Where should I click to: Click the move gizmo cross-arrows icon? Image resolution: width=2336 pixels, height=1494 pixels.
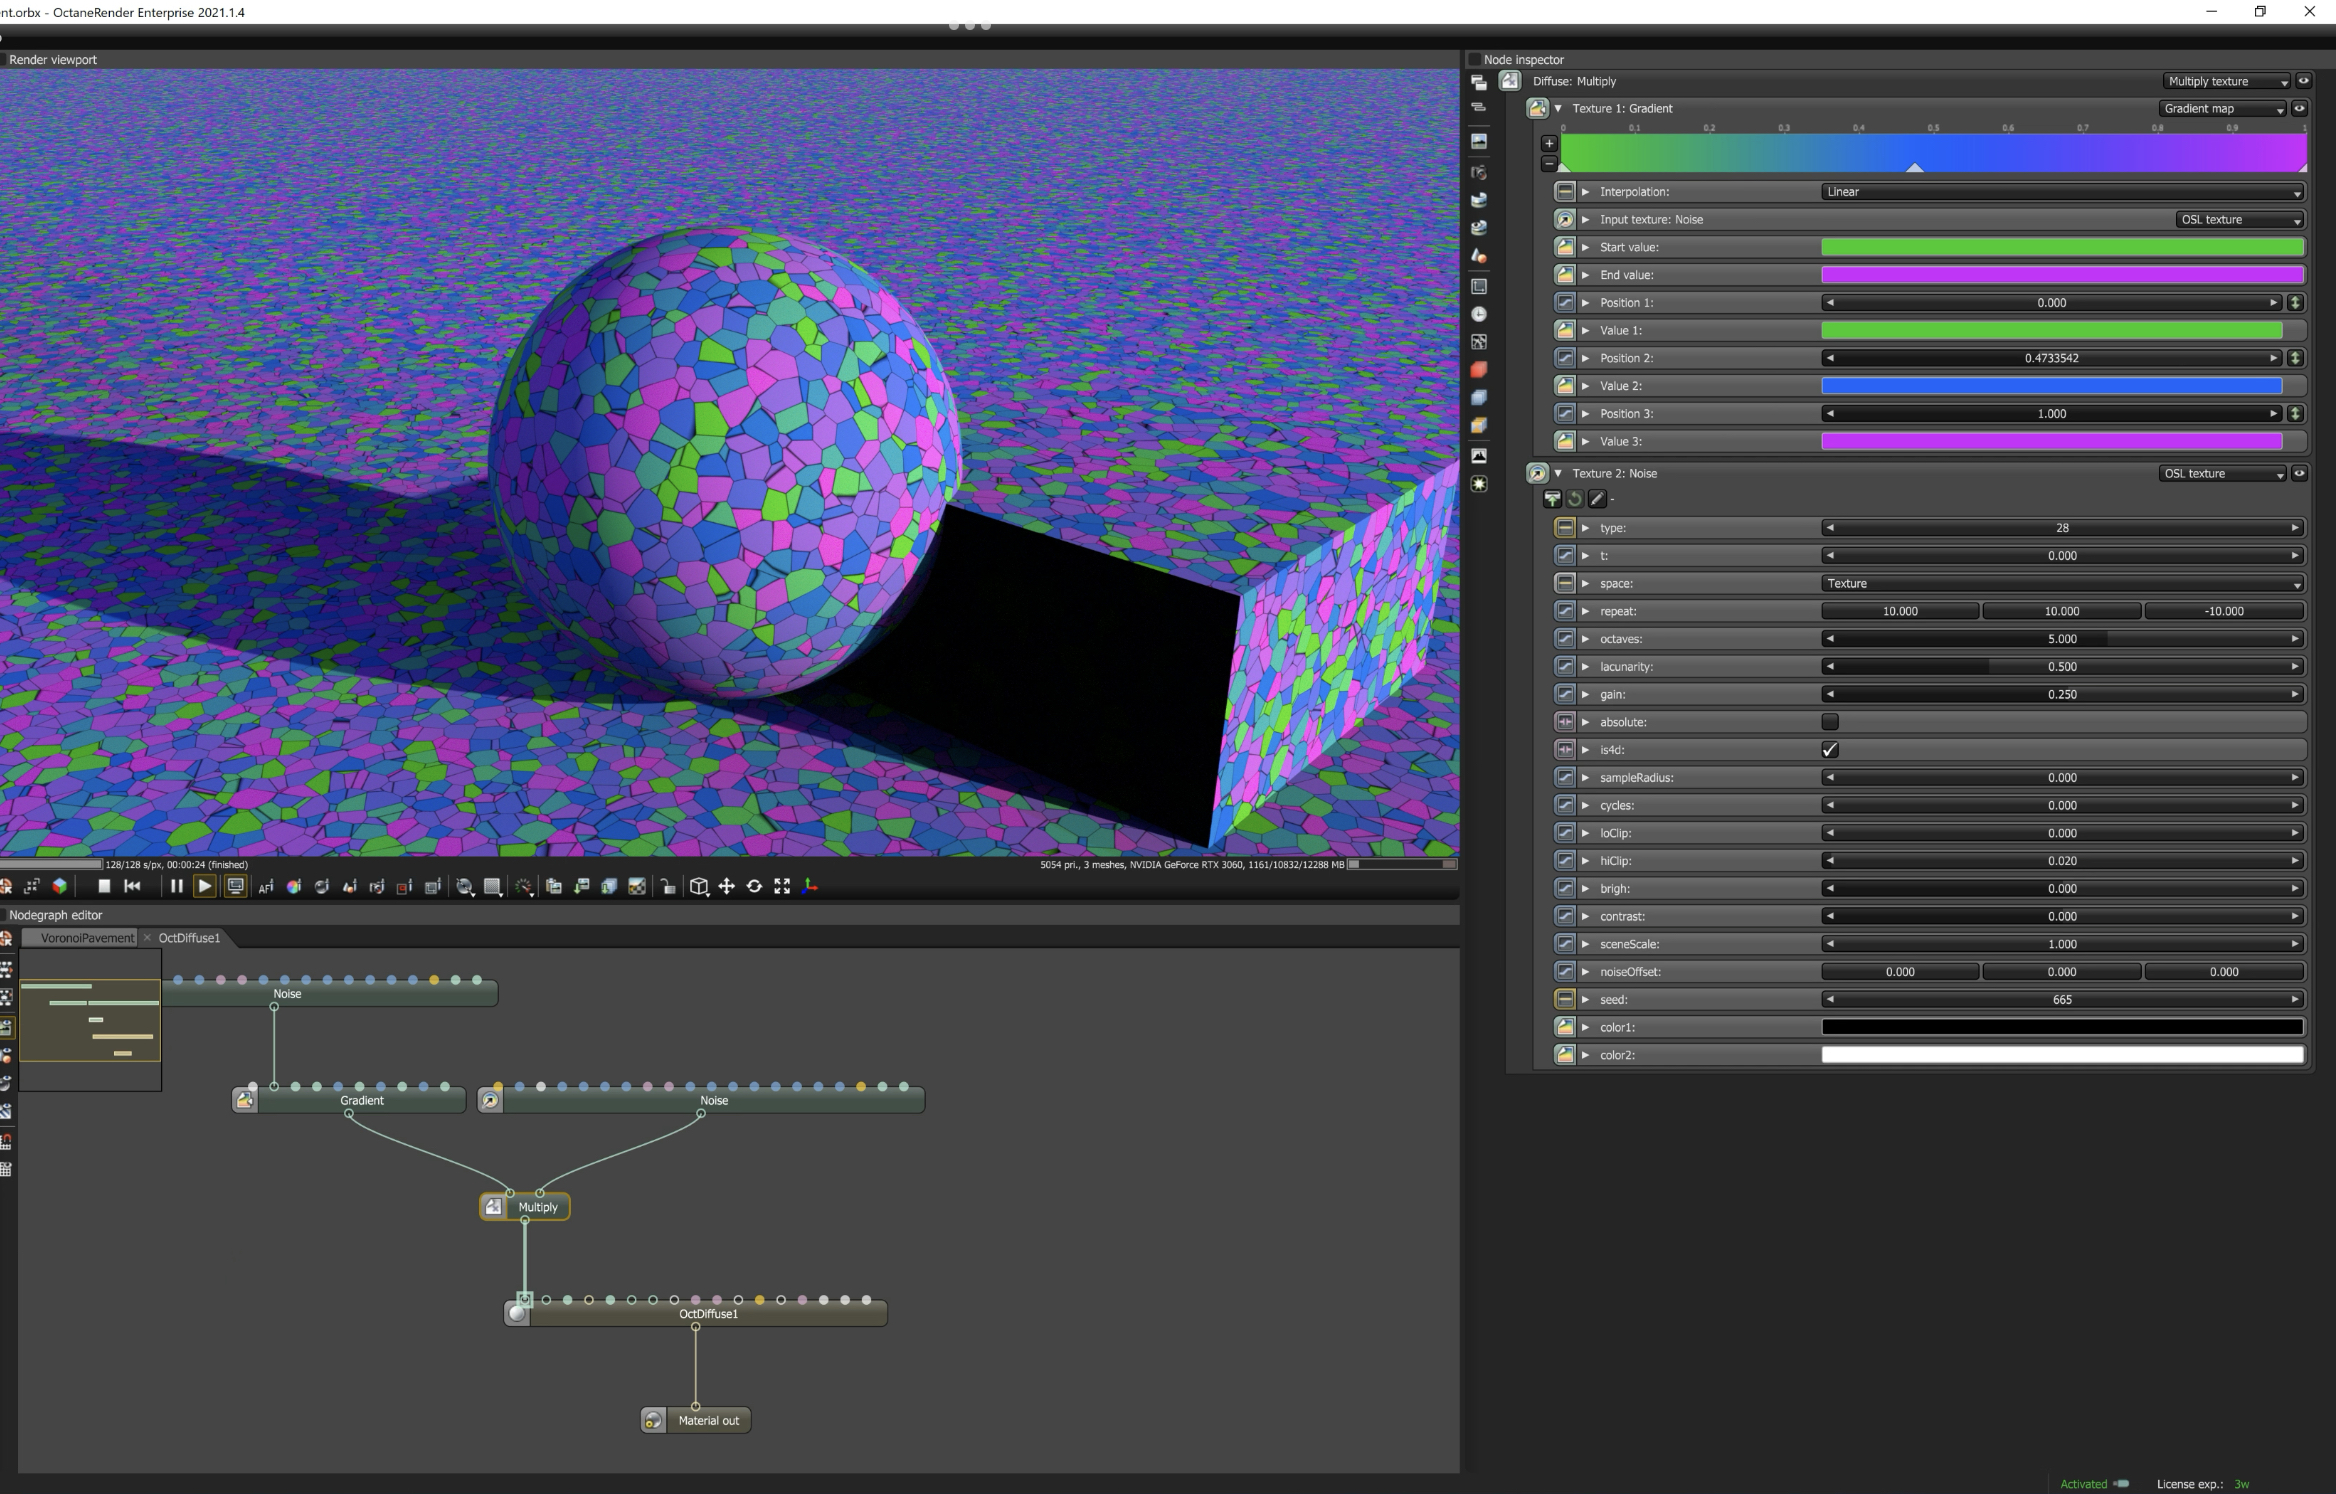[727, 886]
